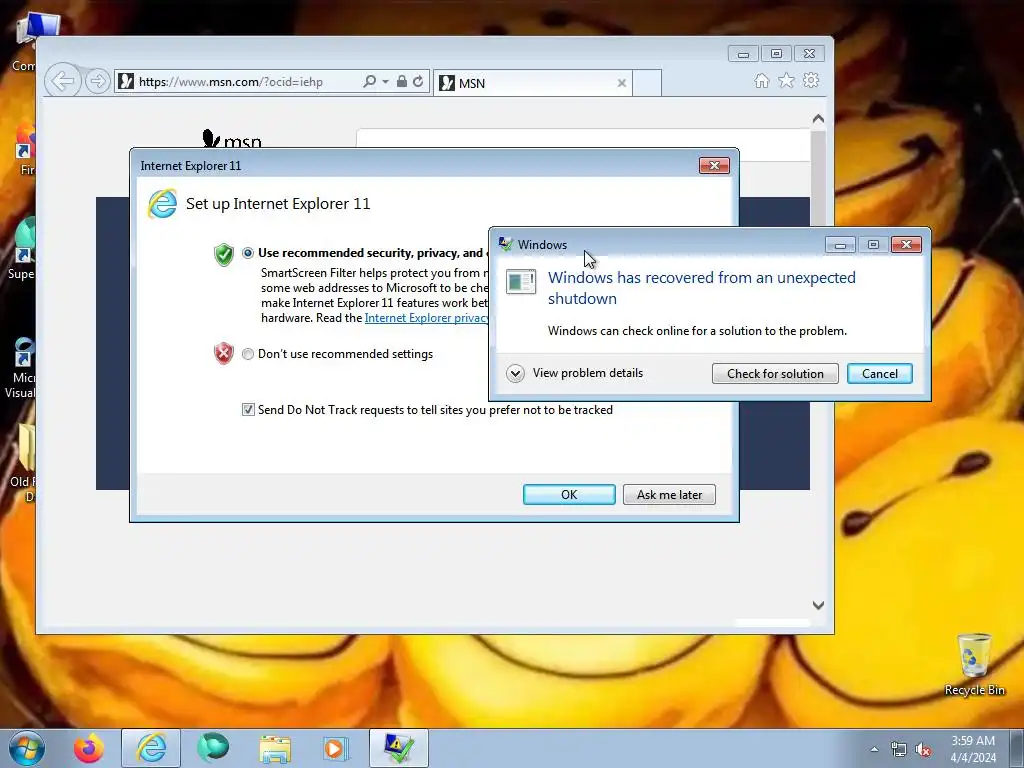Click the Internet Explorer logo in setup dialog
This screenshot has height=768, width=1024.
162,204
